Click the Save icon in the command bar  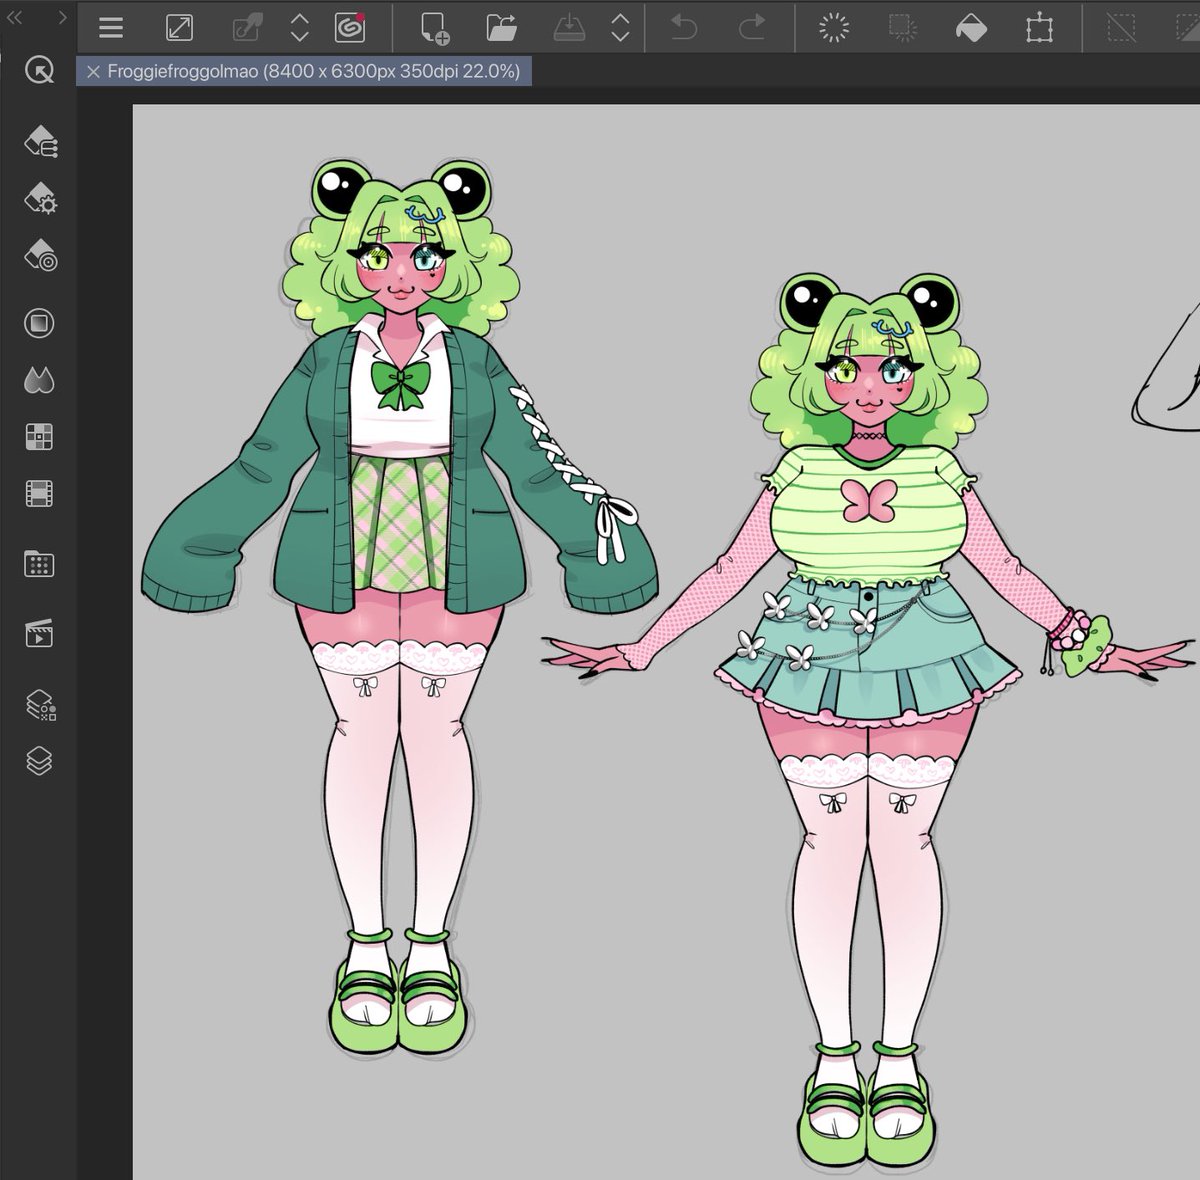click(x=568, y=28)
